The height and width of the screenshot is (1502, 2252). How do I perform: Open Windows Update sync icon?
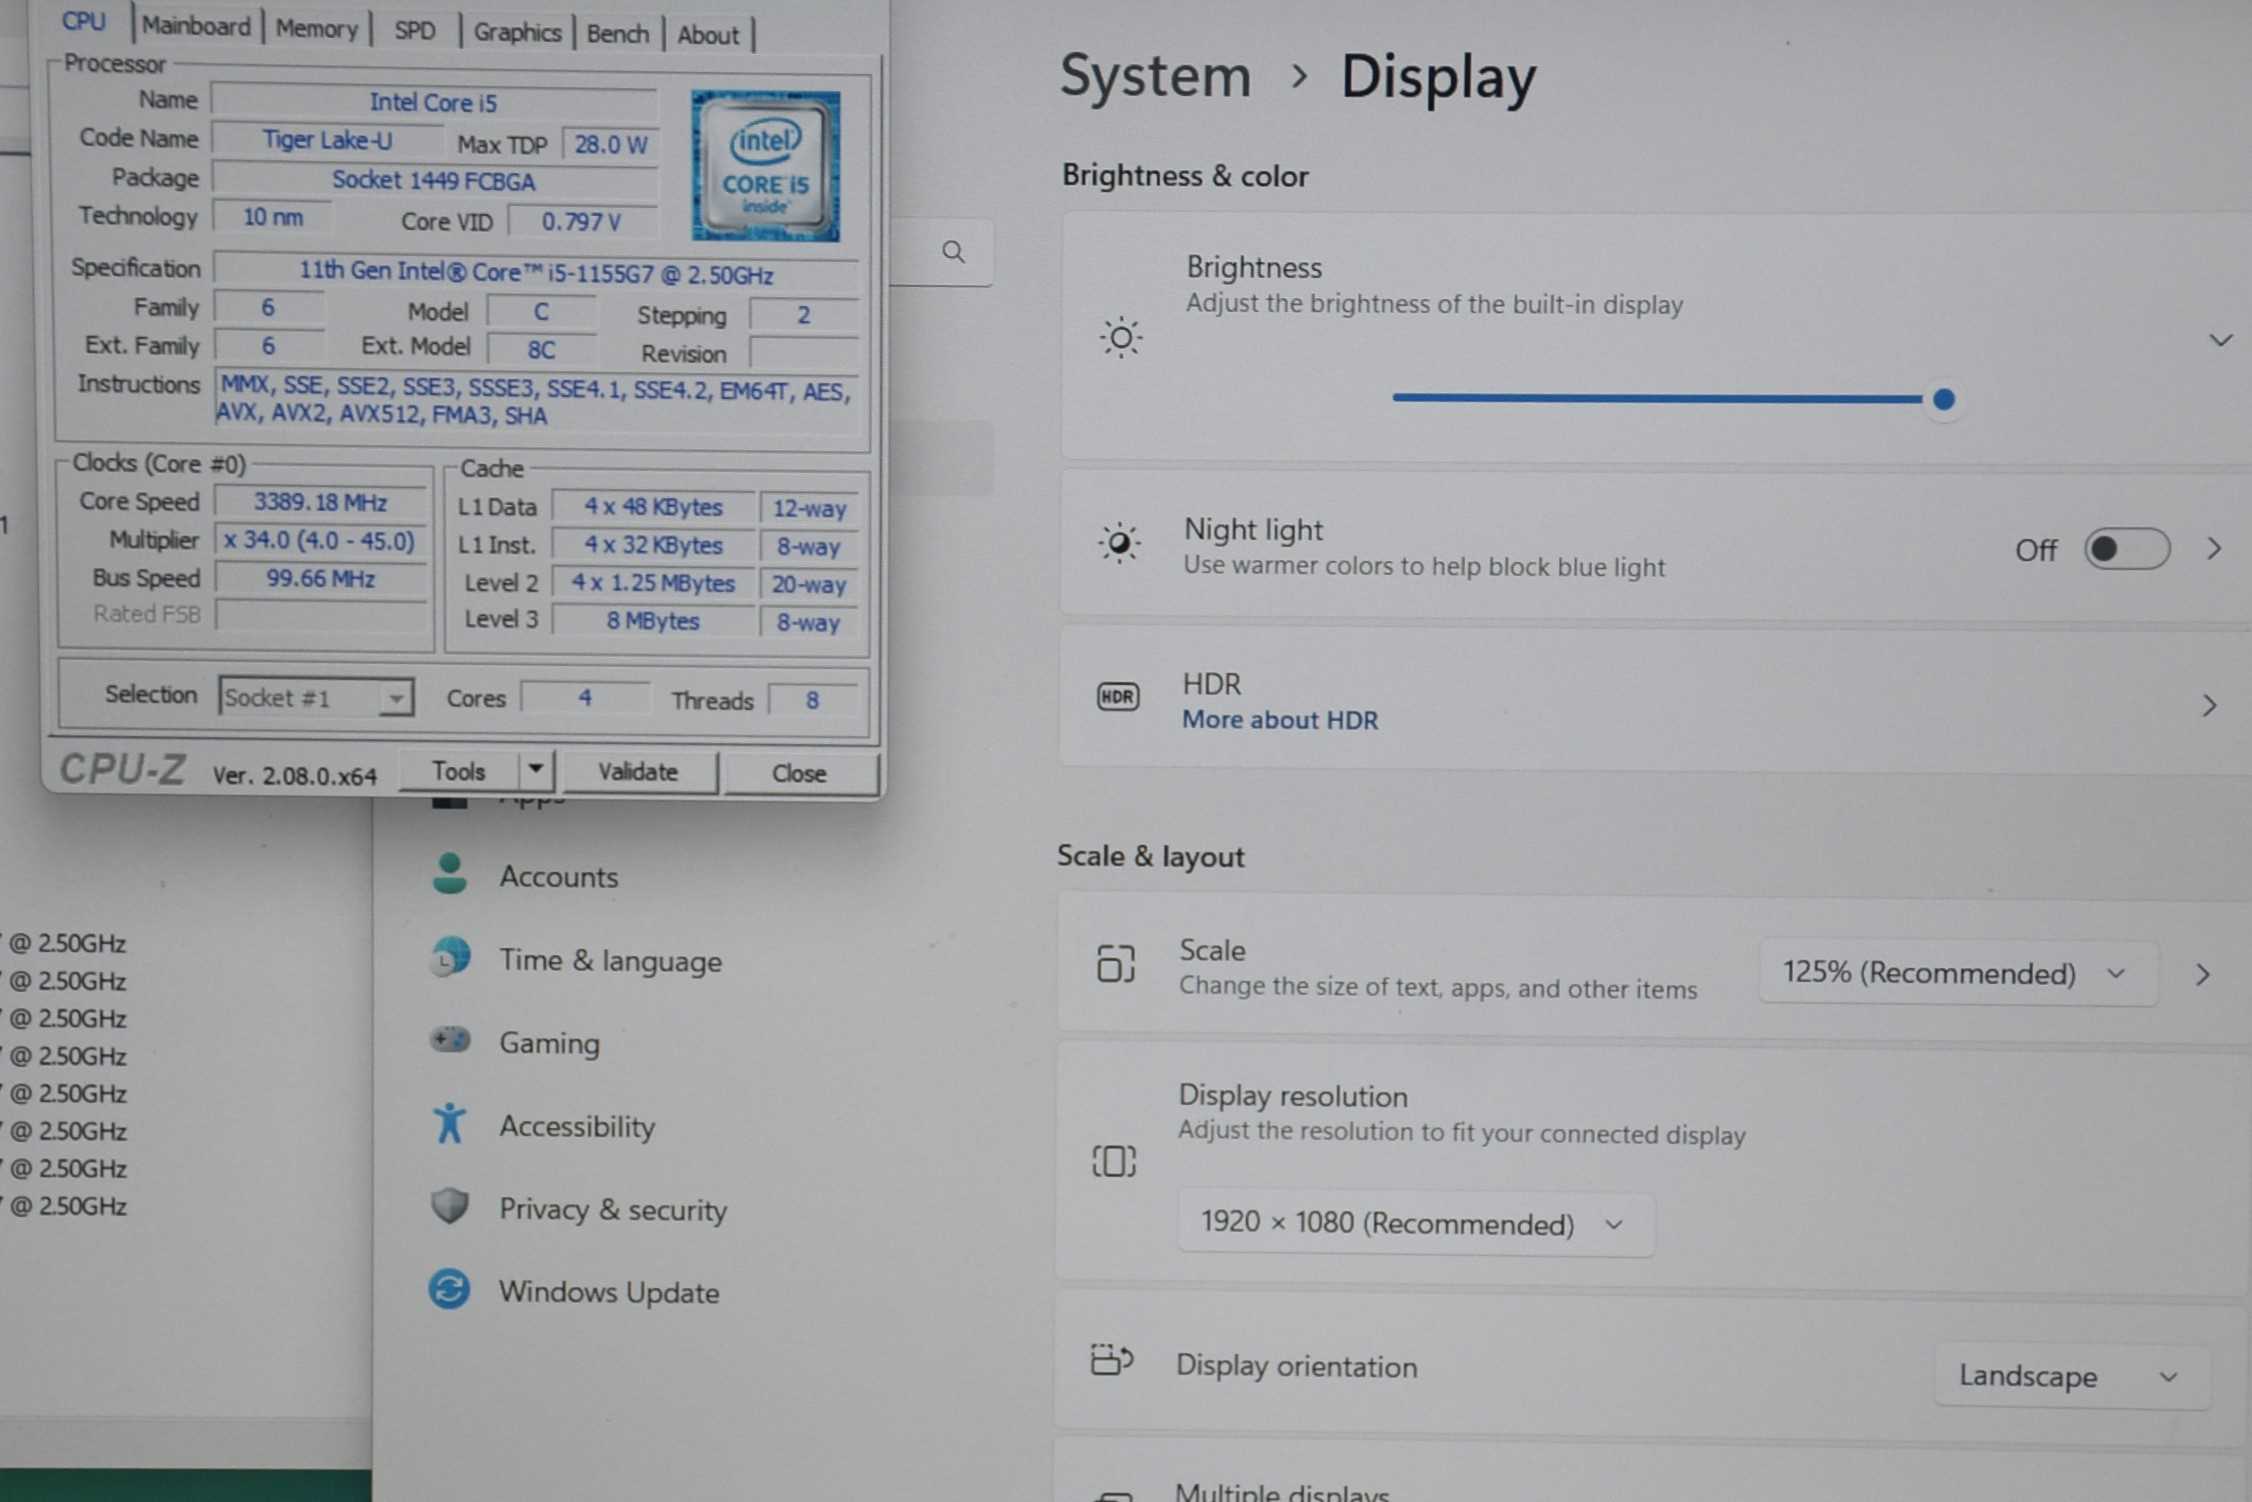click(x=450, y=1289)
